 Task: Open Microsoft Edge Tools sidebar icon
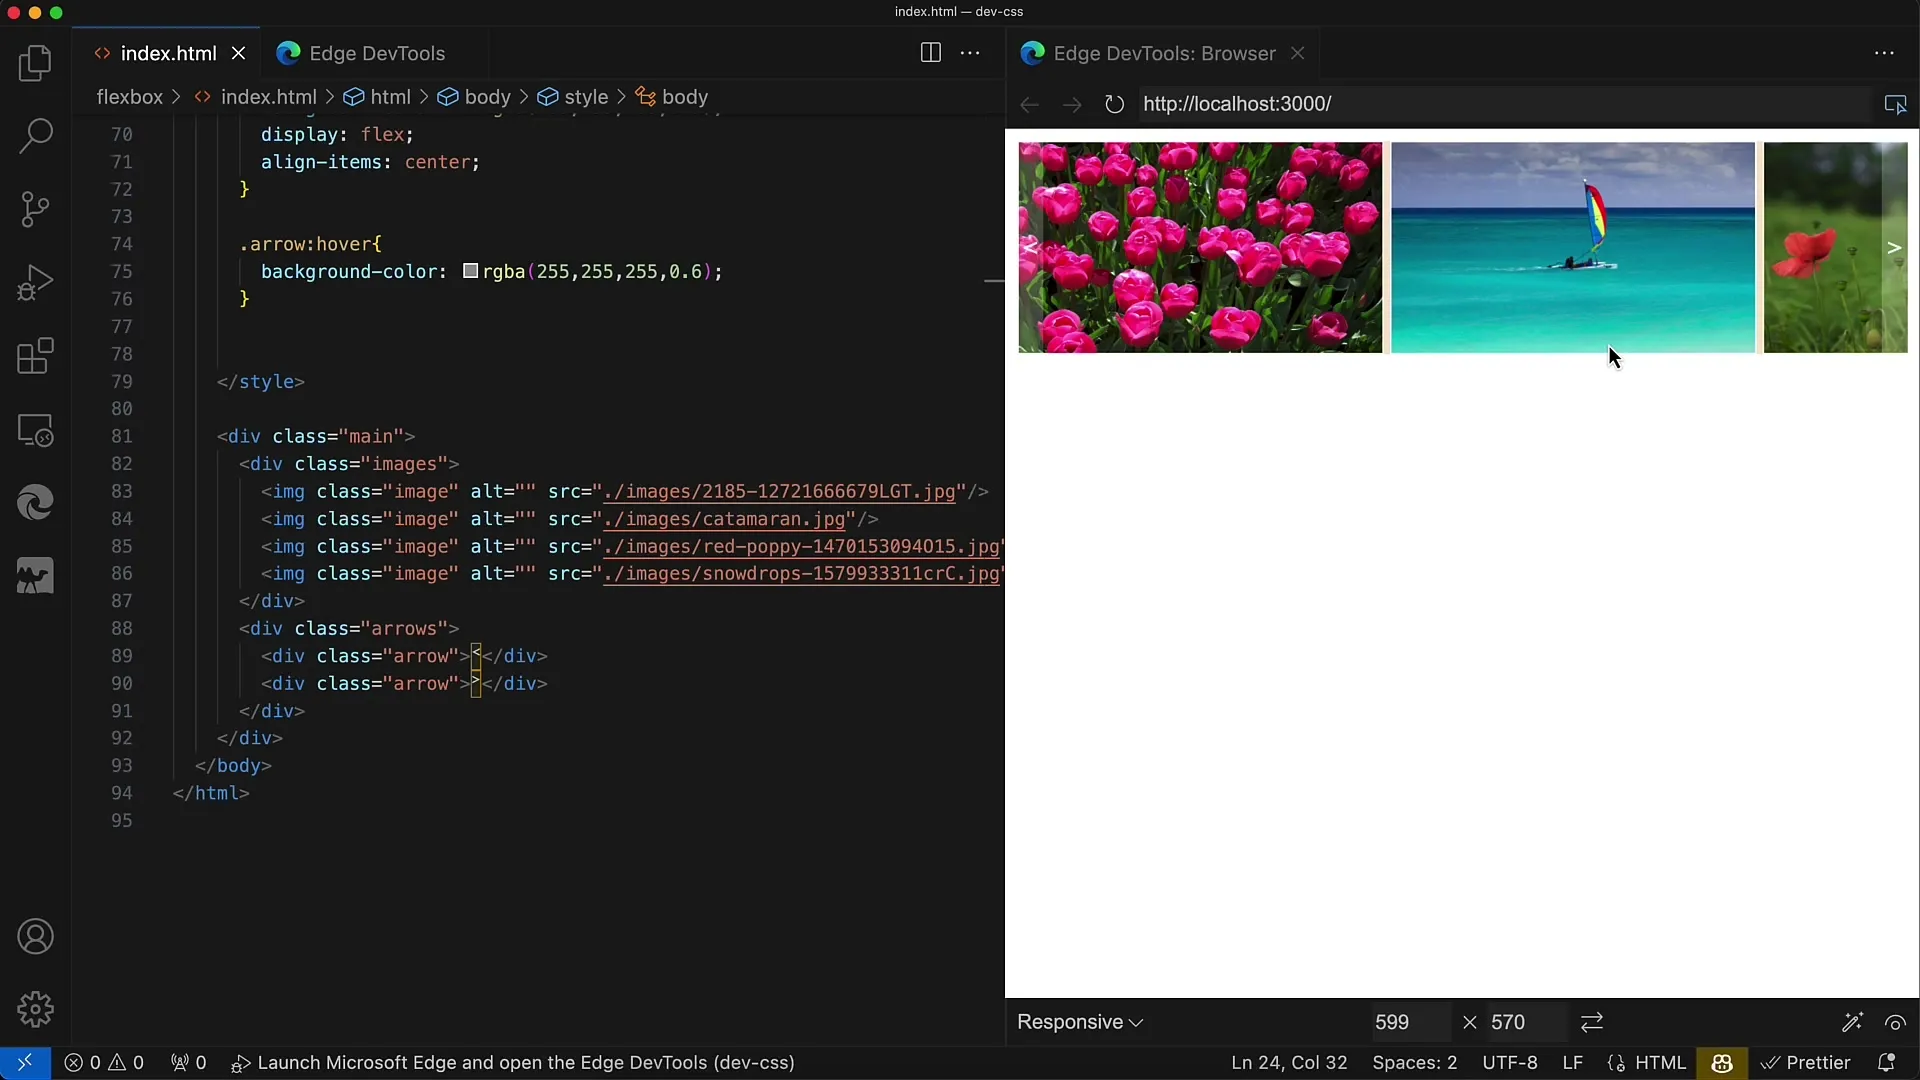tap(35, 503)
